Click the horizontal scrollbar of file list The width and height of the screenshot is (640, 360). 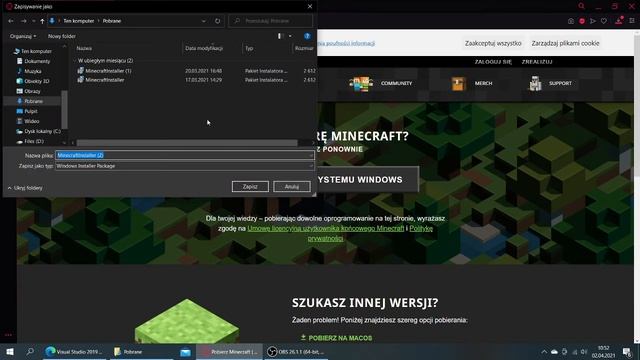187,143
